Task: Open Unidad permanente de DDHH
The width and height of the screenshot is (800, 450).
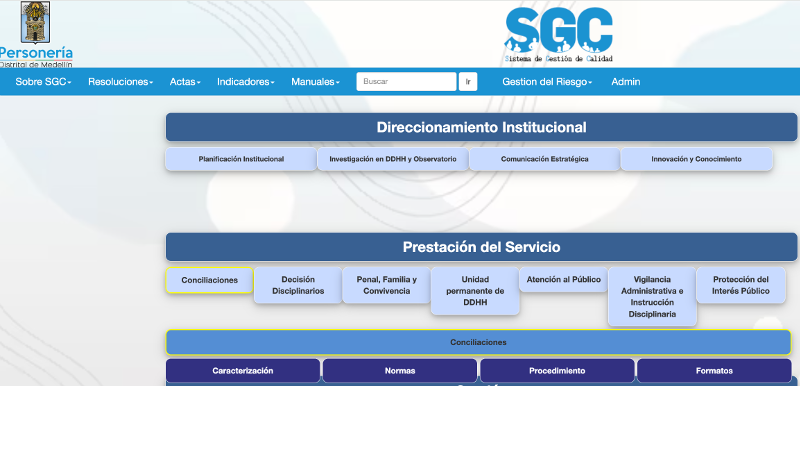Action: click(475, 291)
